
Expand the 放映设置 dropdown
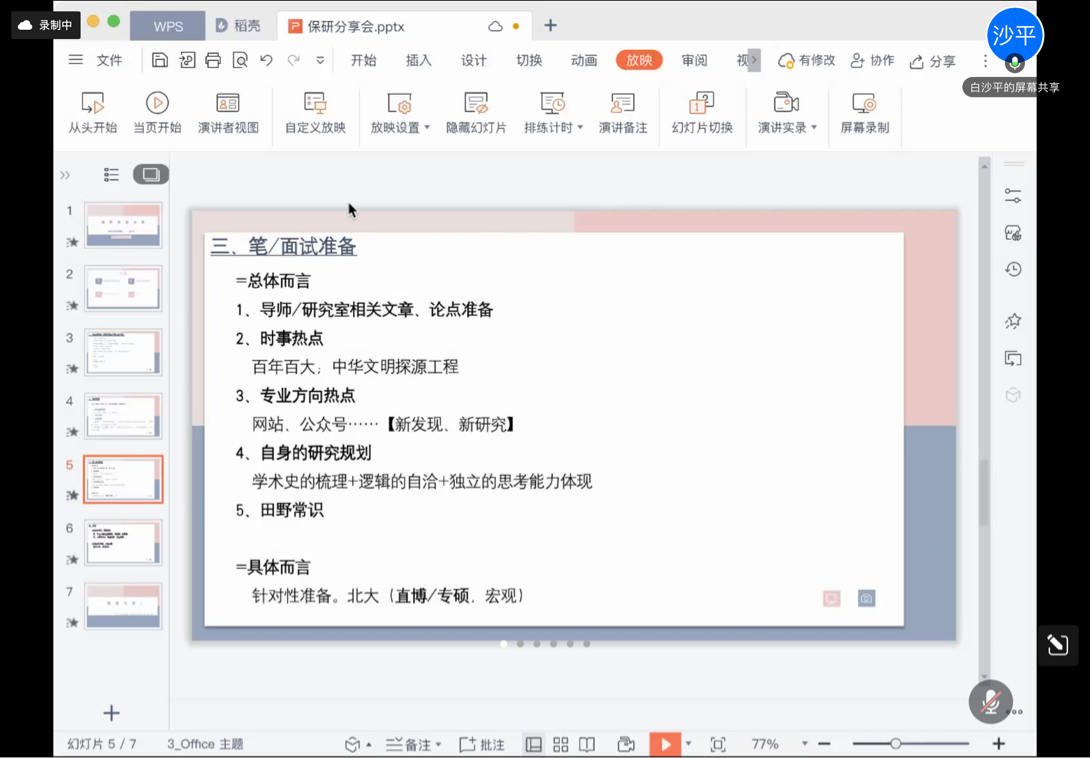click(x=427, y=128)
